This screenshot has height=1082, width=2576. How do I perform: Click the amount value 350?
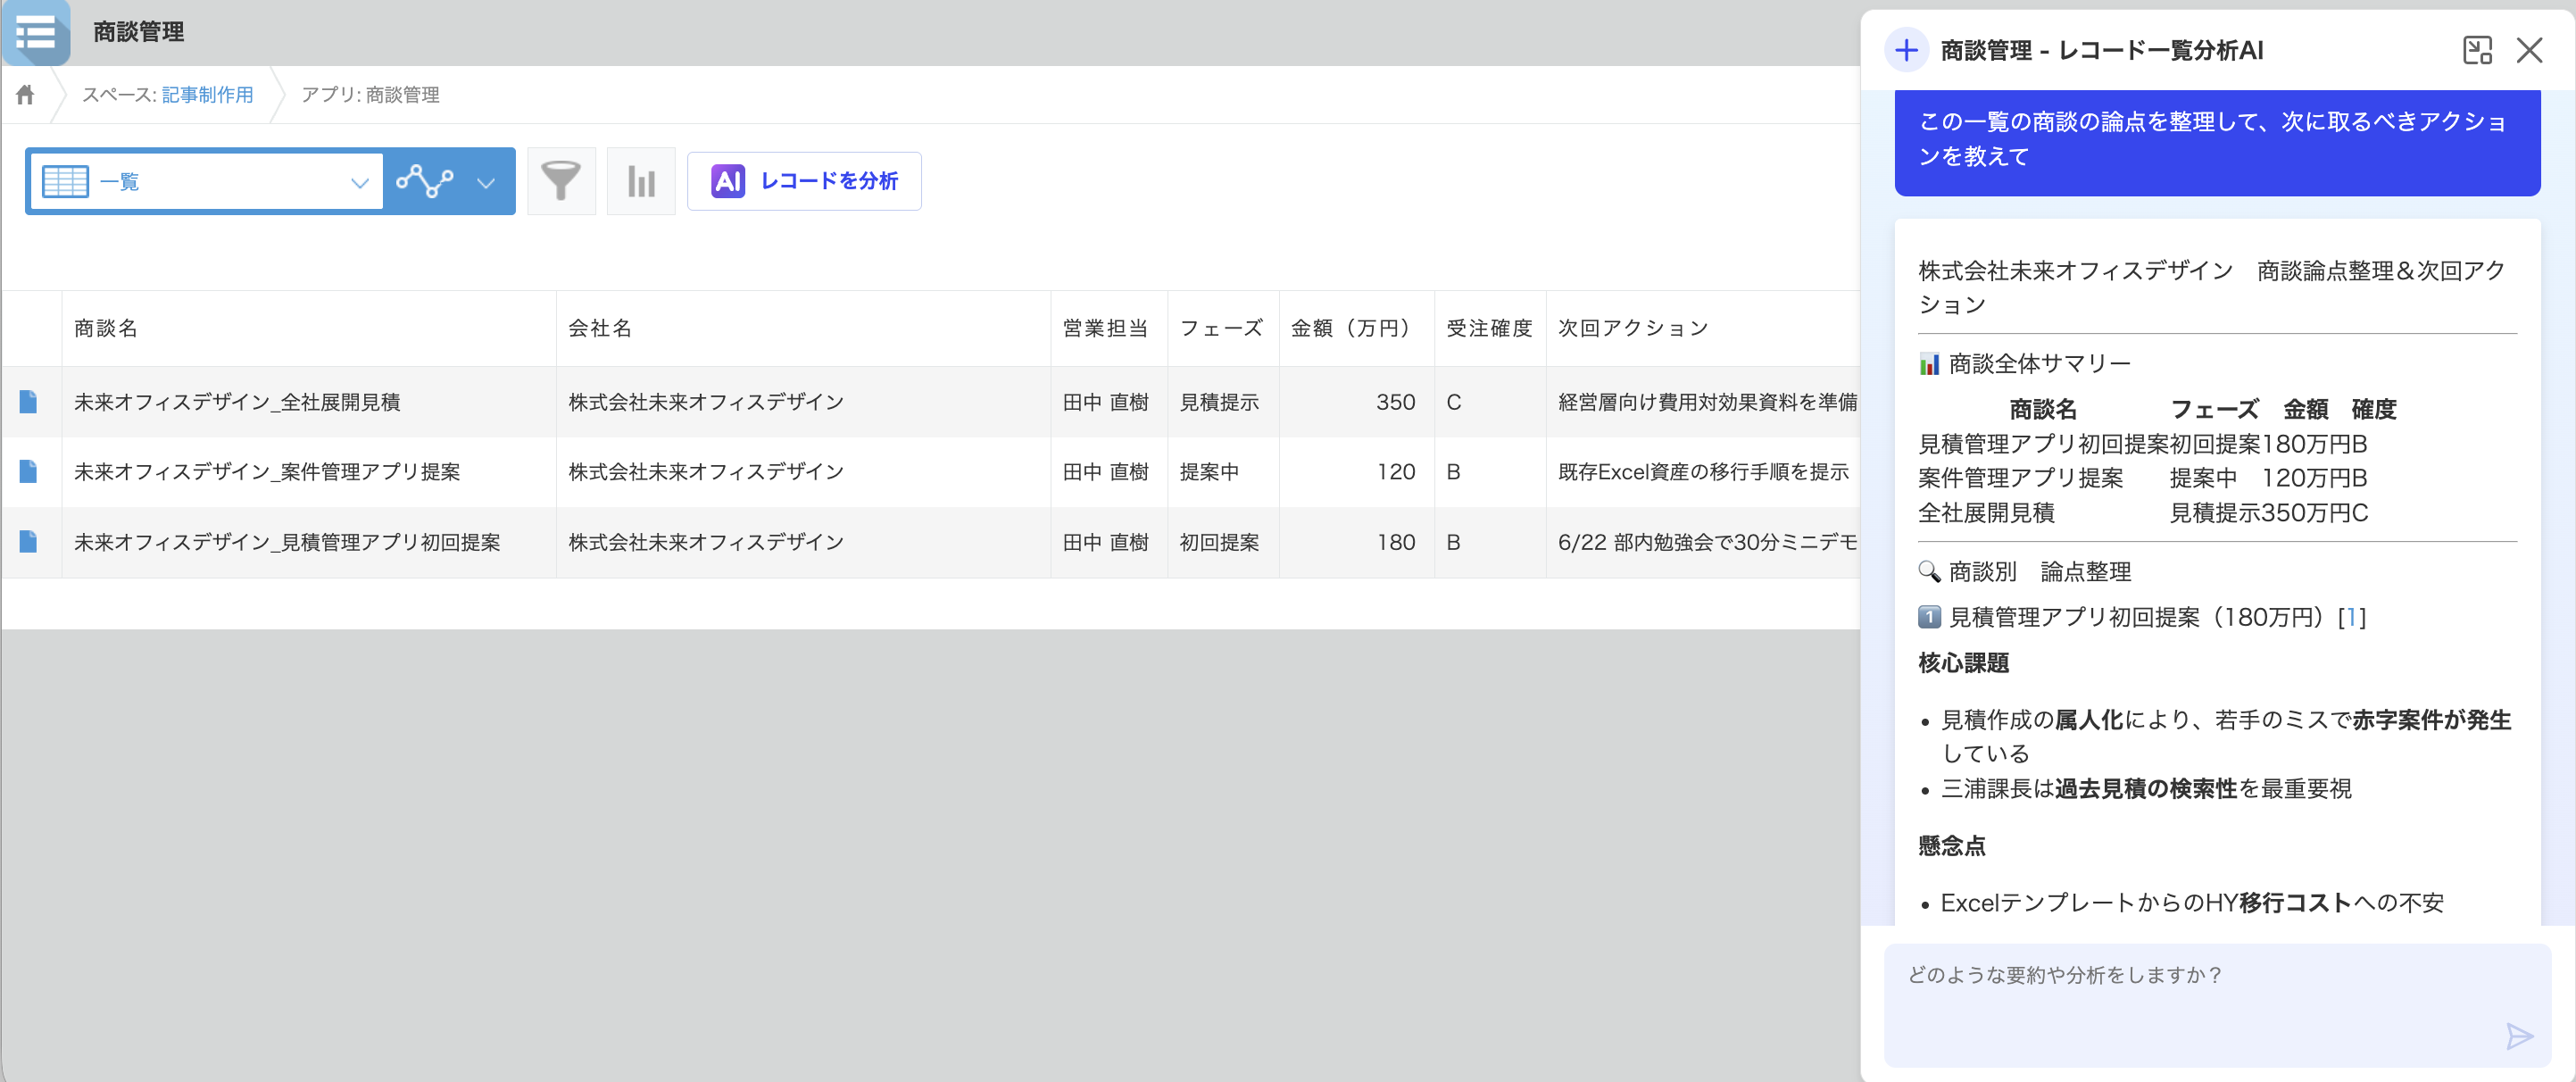(x=1395, y=402)
